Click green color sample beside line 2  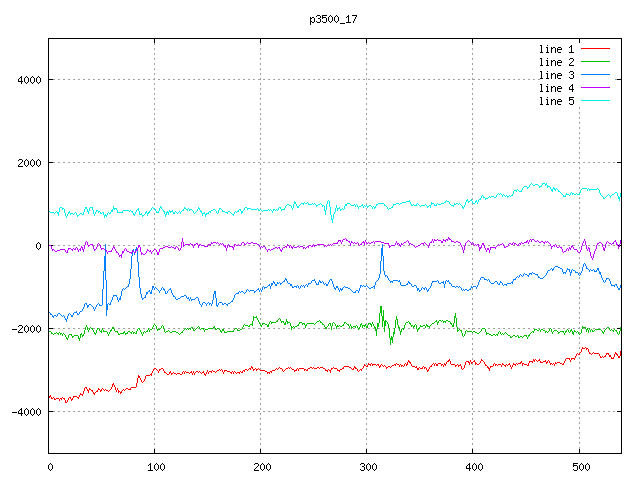595,62
